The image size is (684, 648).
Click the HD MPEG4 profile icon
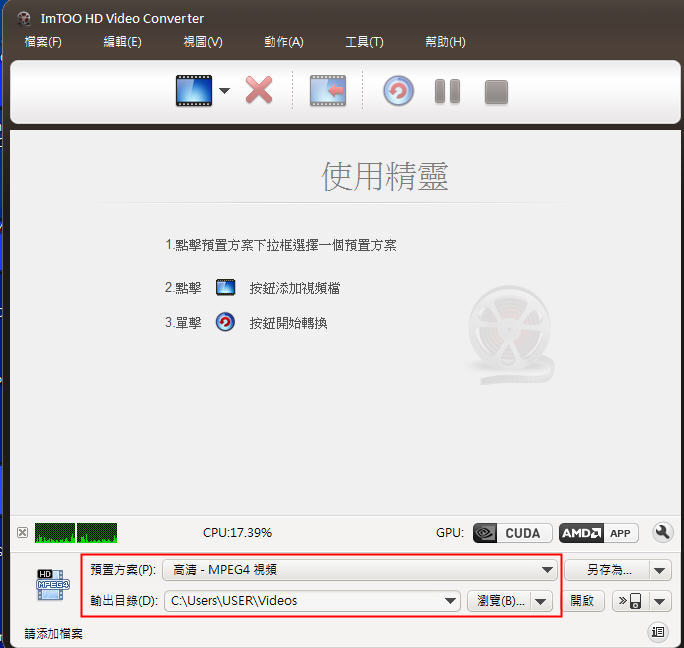(x=52, y=585)
